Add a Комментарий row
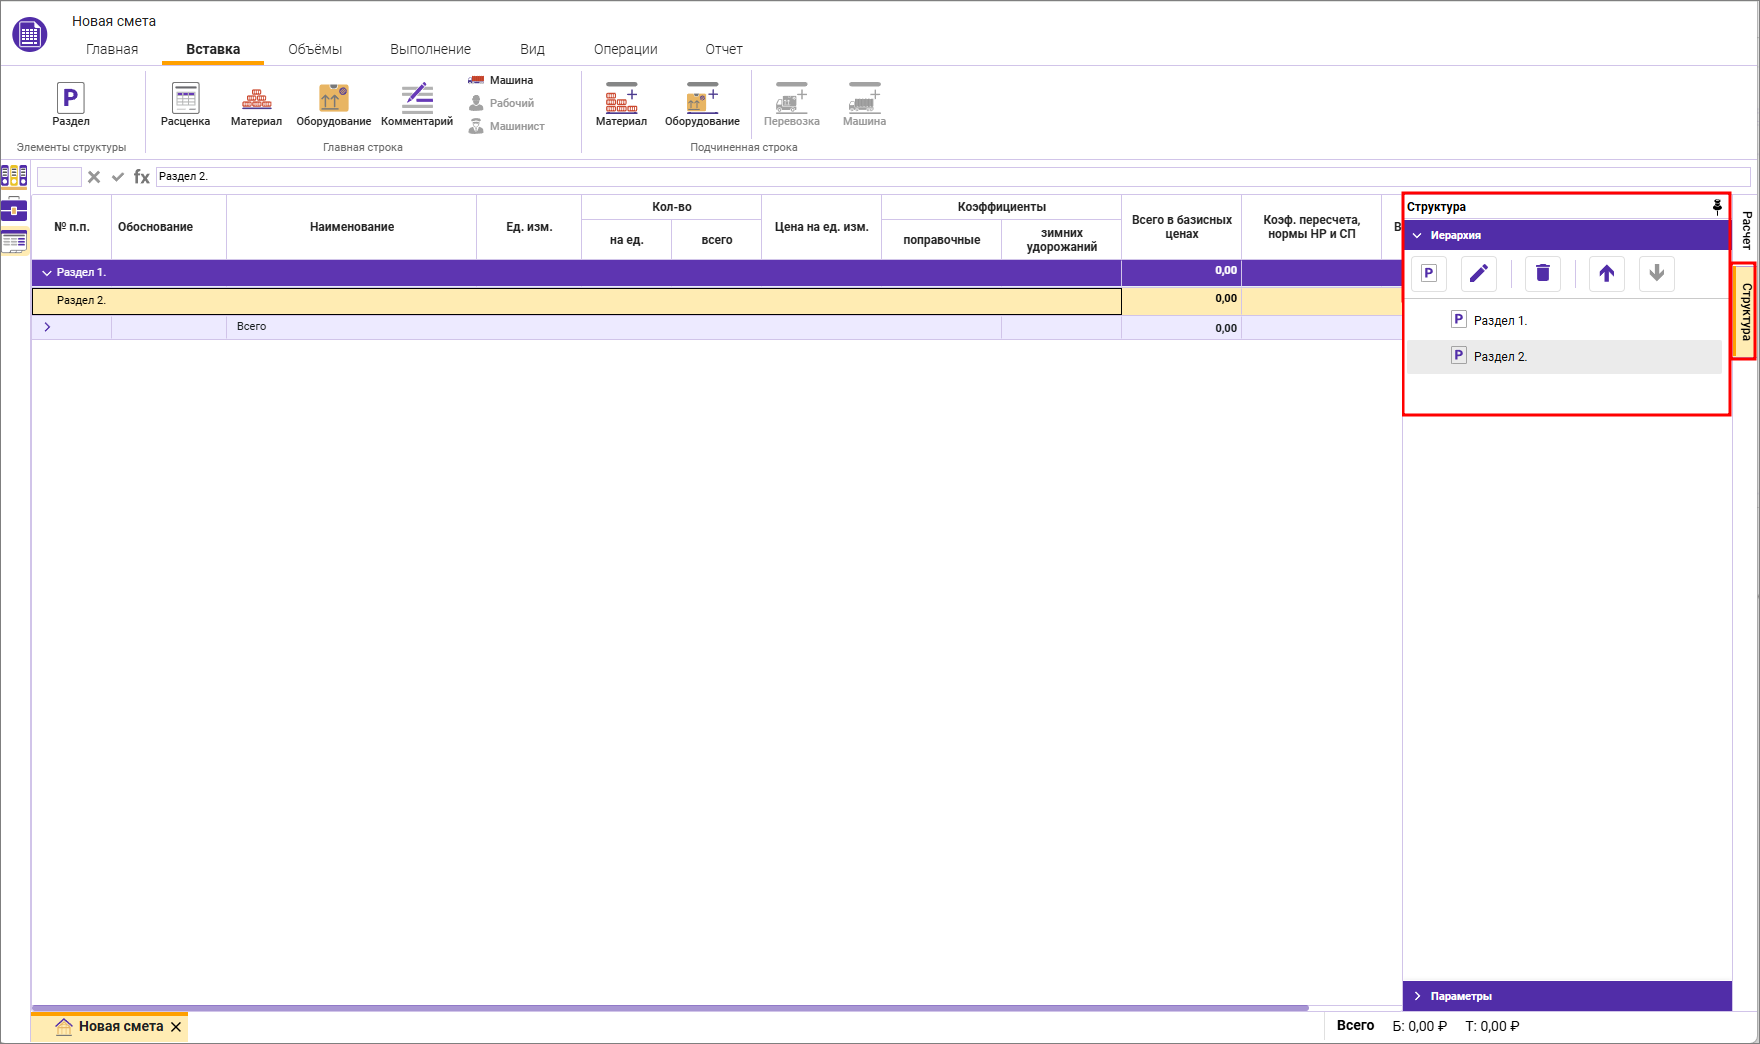The height and width of the screenshot is (1044, 1760). 417,103
